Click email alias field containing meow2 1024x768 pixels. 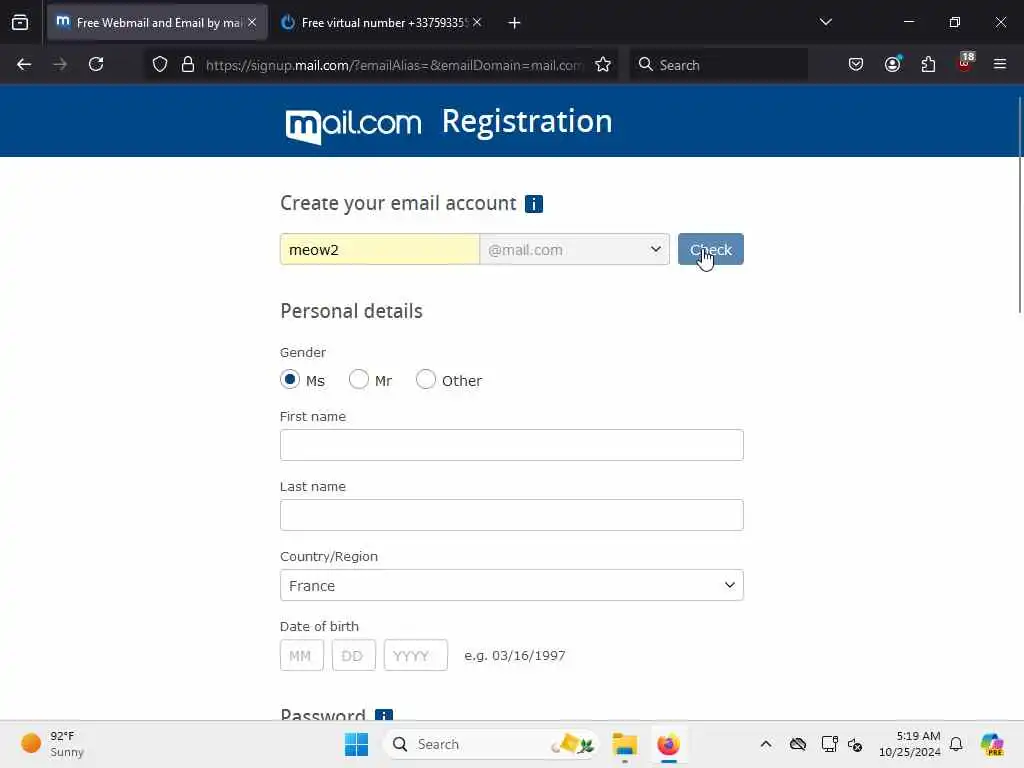[379, 249]
